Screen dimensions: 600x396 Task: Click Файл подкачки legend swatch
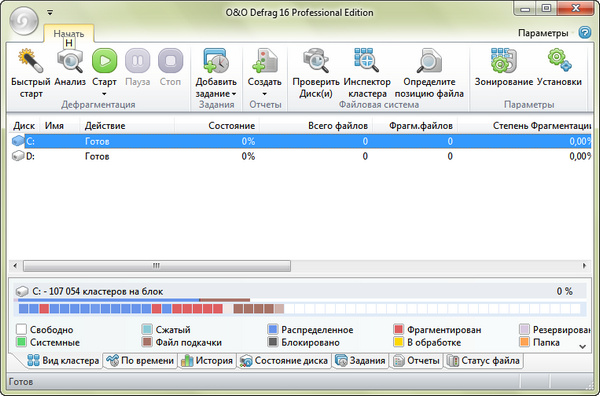[147, 342]
